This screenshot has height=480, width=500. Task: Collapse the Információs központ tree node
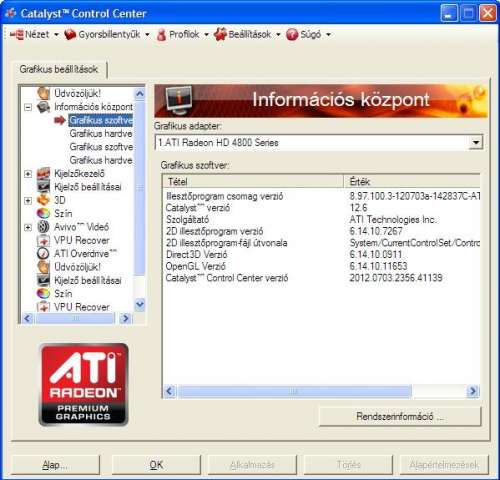point(28,107)
